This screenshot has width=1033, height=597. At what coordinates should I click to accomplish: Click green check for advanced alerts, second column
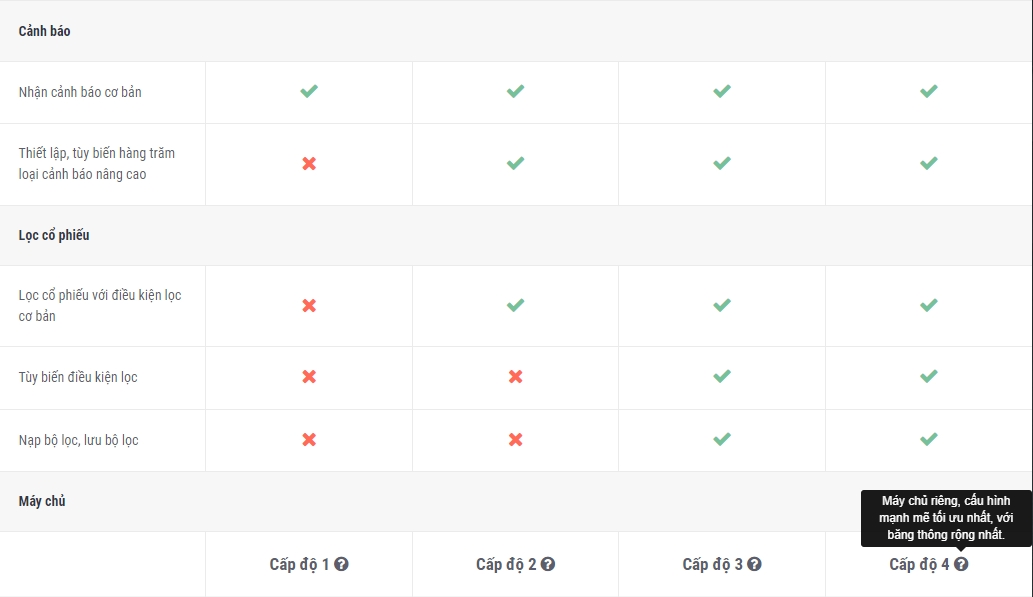pos(516,163)
